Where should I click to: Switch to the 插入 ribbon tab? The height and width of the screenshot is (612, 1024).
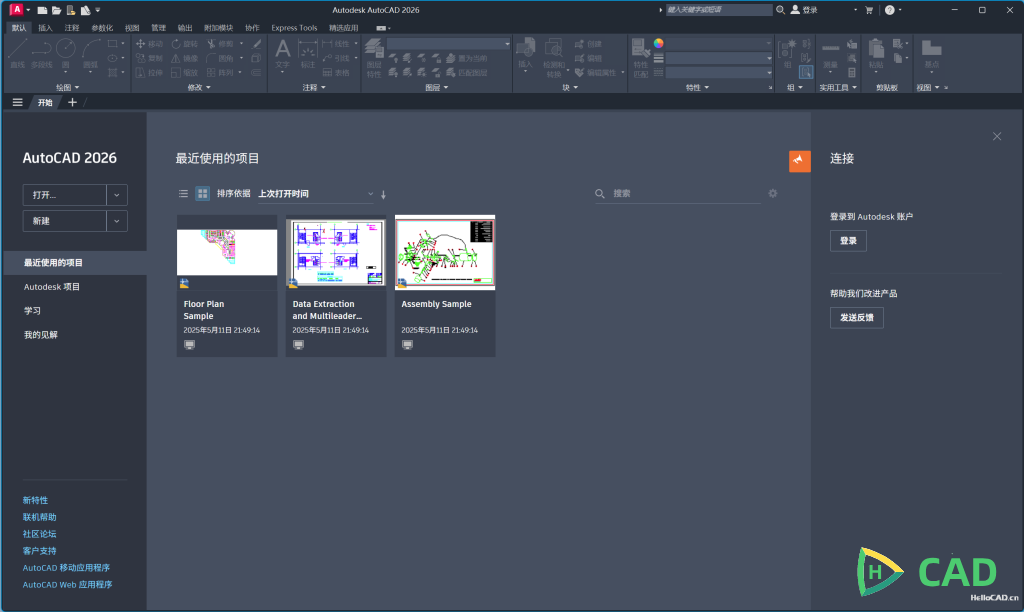[45, 28]
